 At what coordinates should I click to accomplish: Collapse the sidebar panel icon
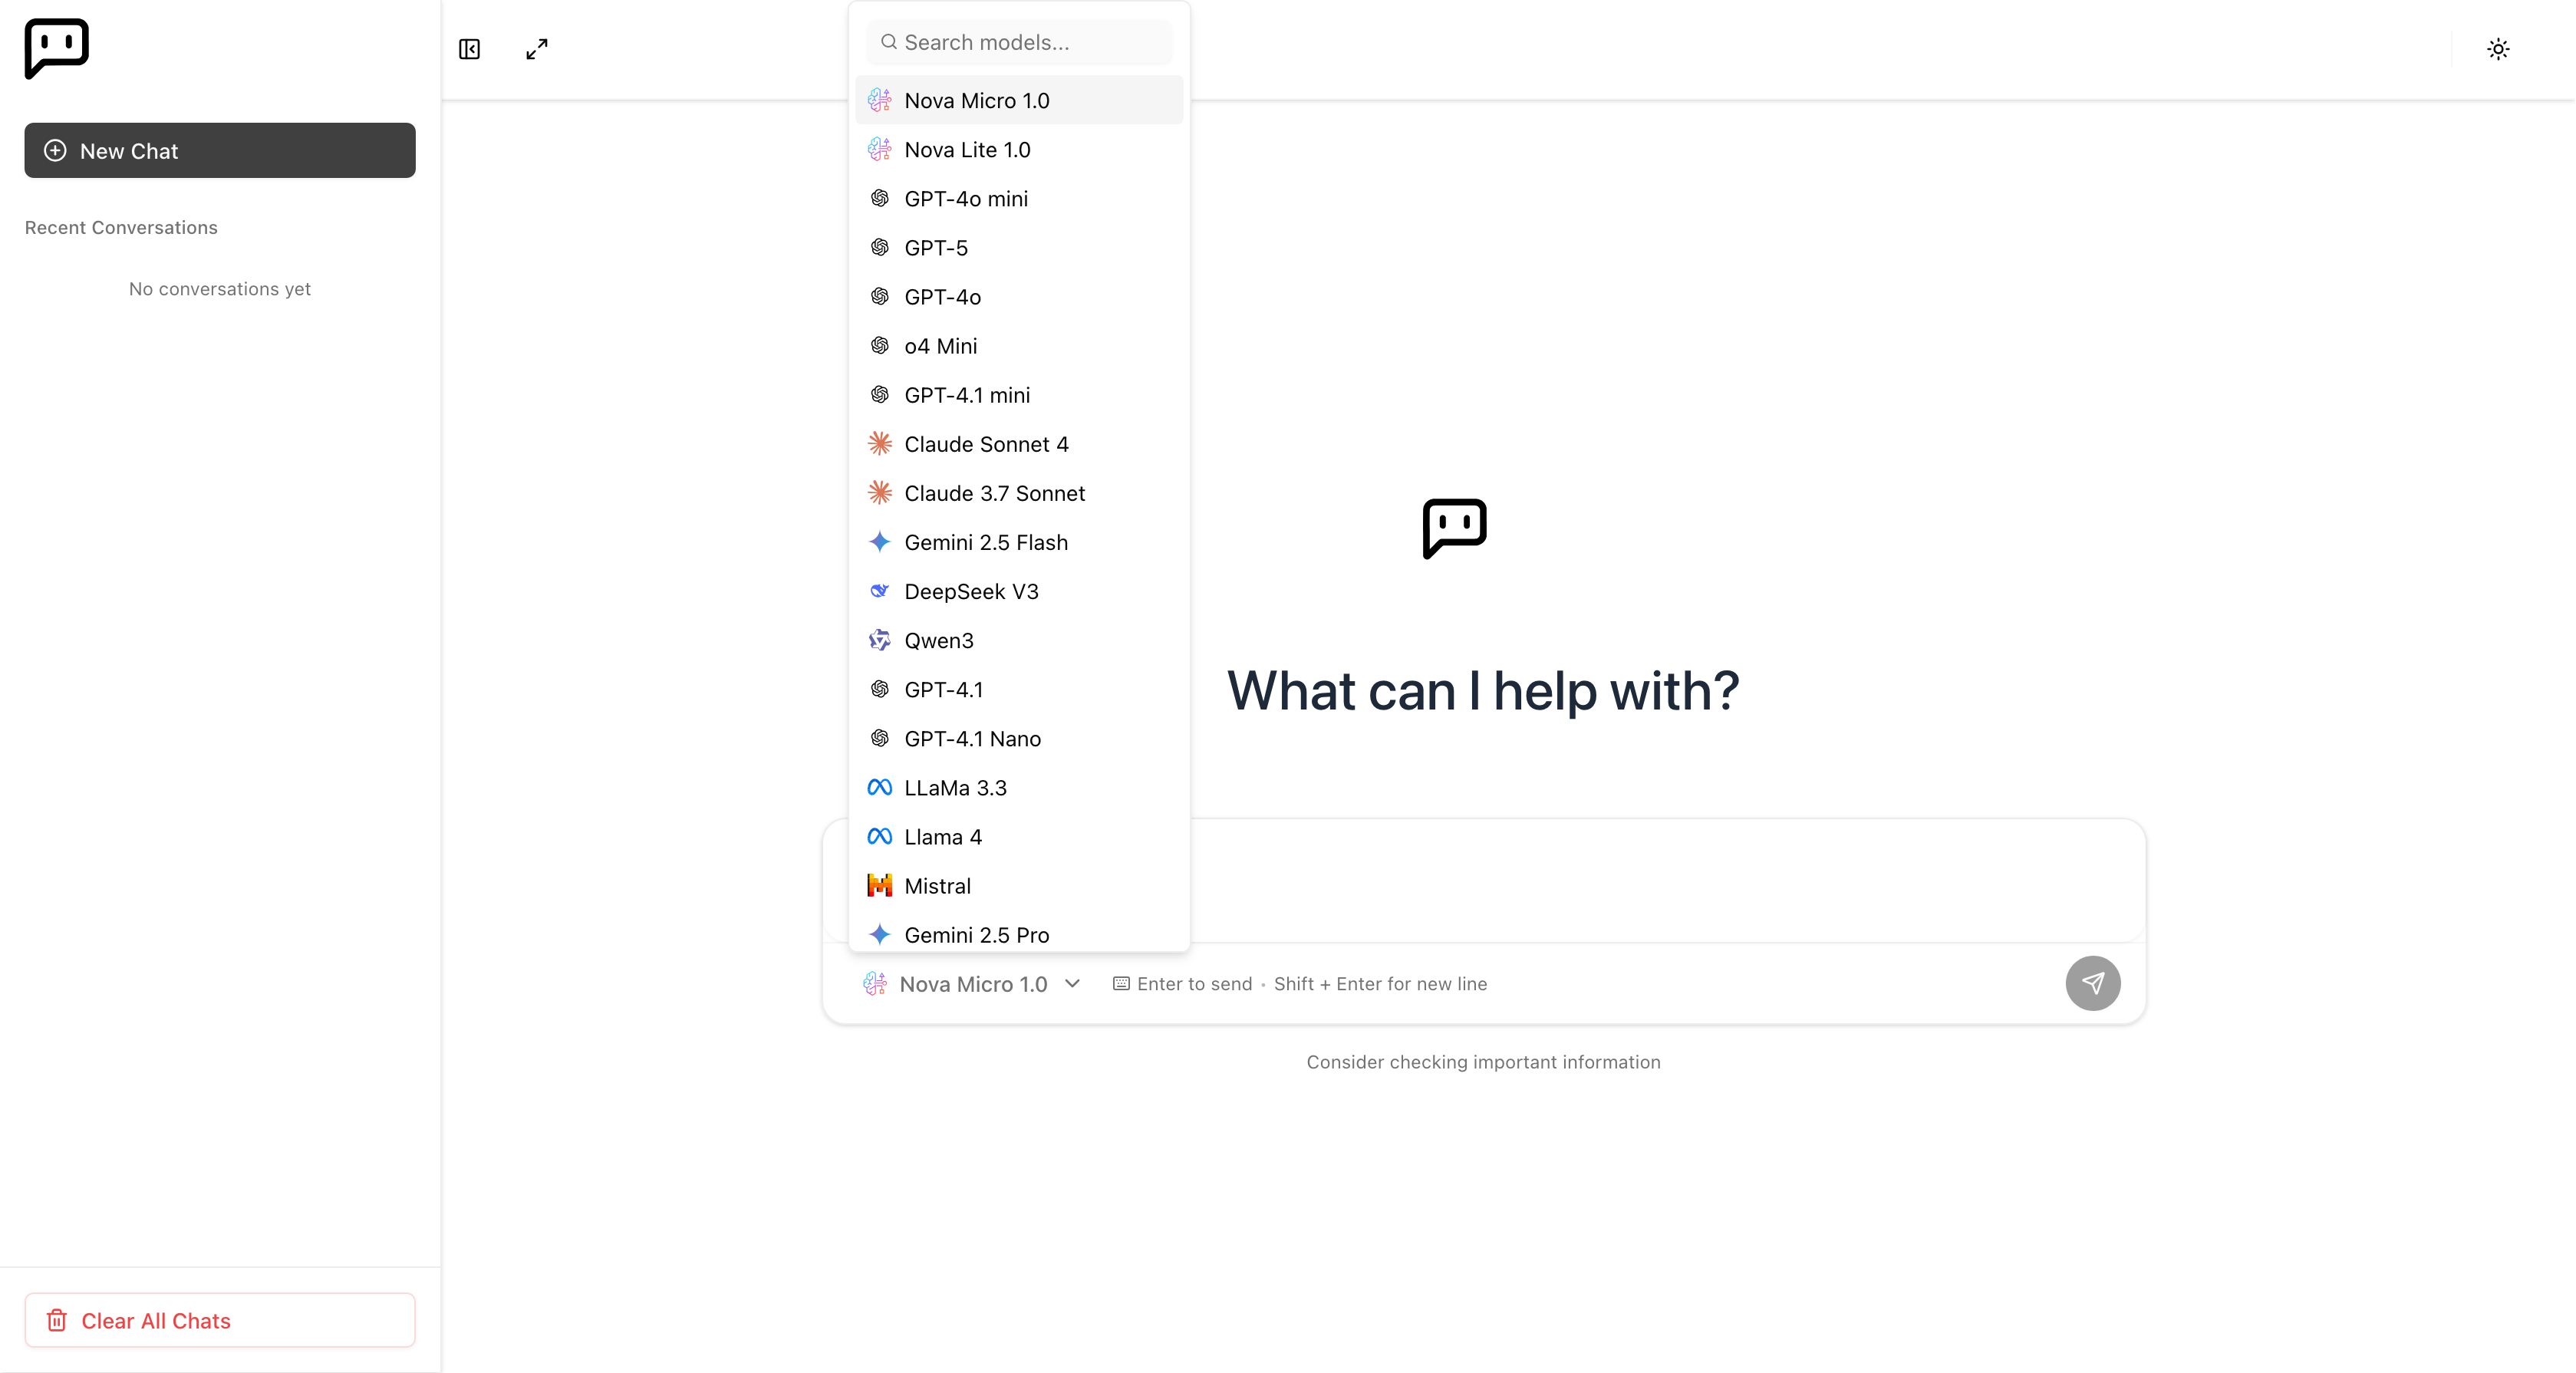point(469,49)
